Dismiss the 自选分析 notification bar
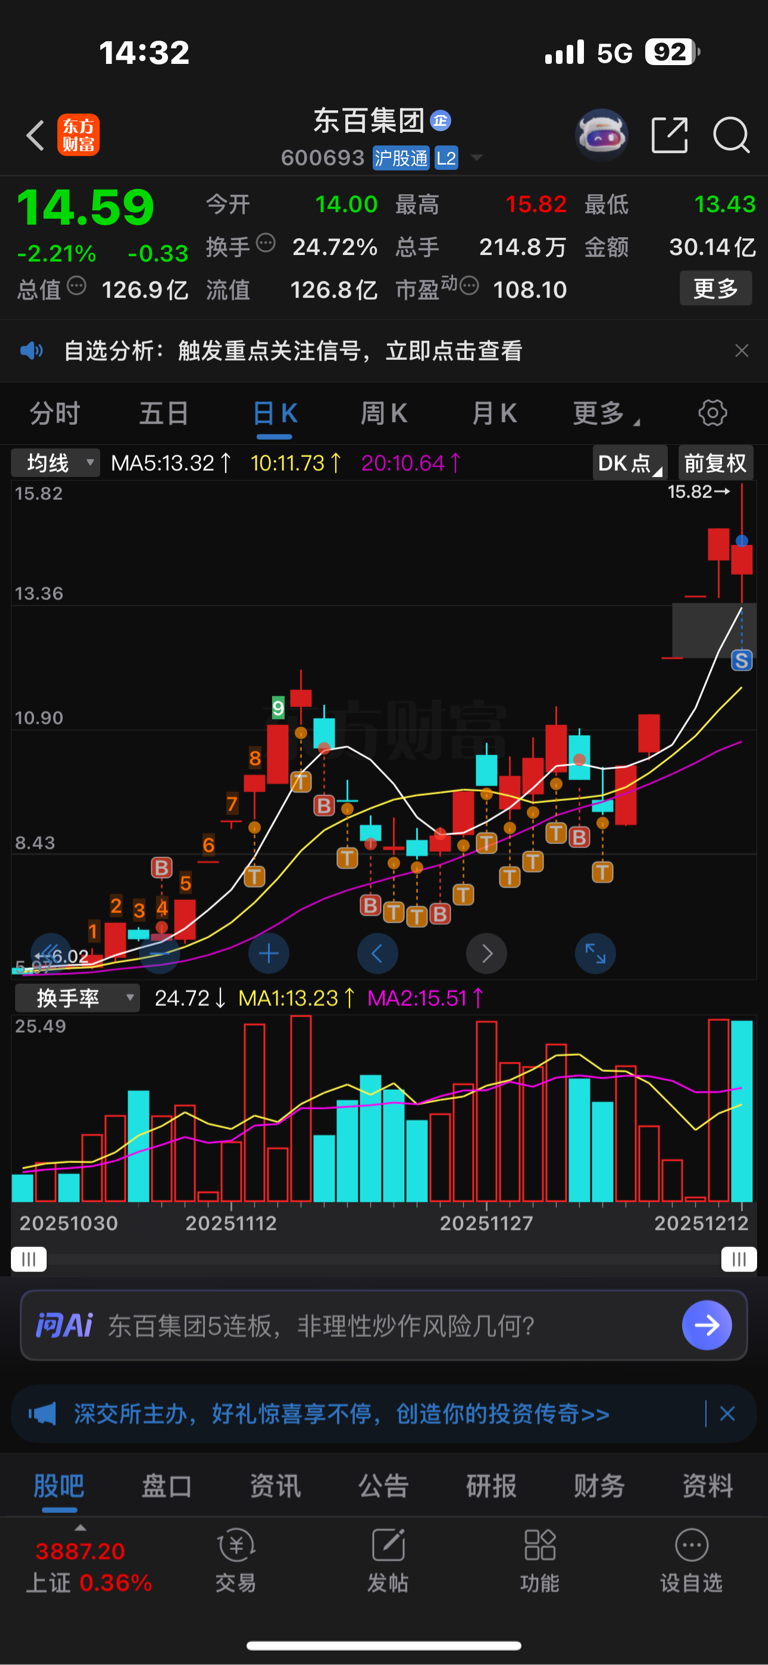The height and width of the screenshot is (1665, 768). point(741,351)
